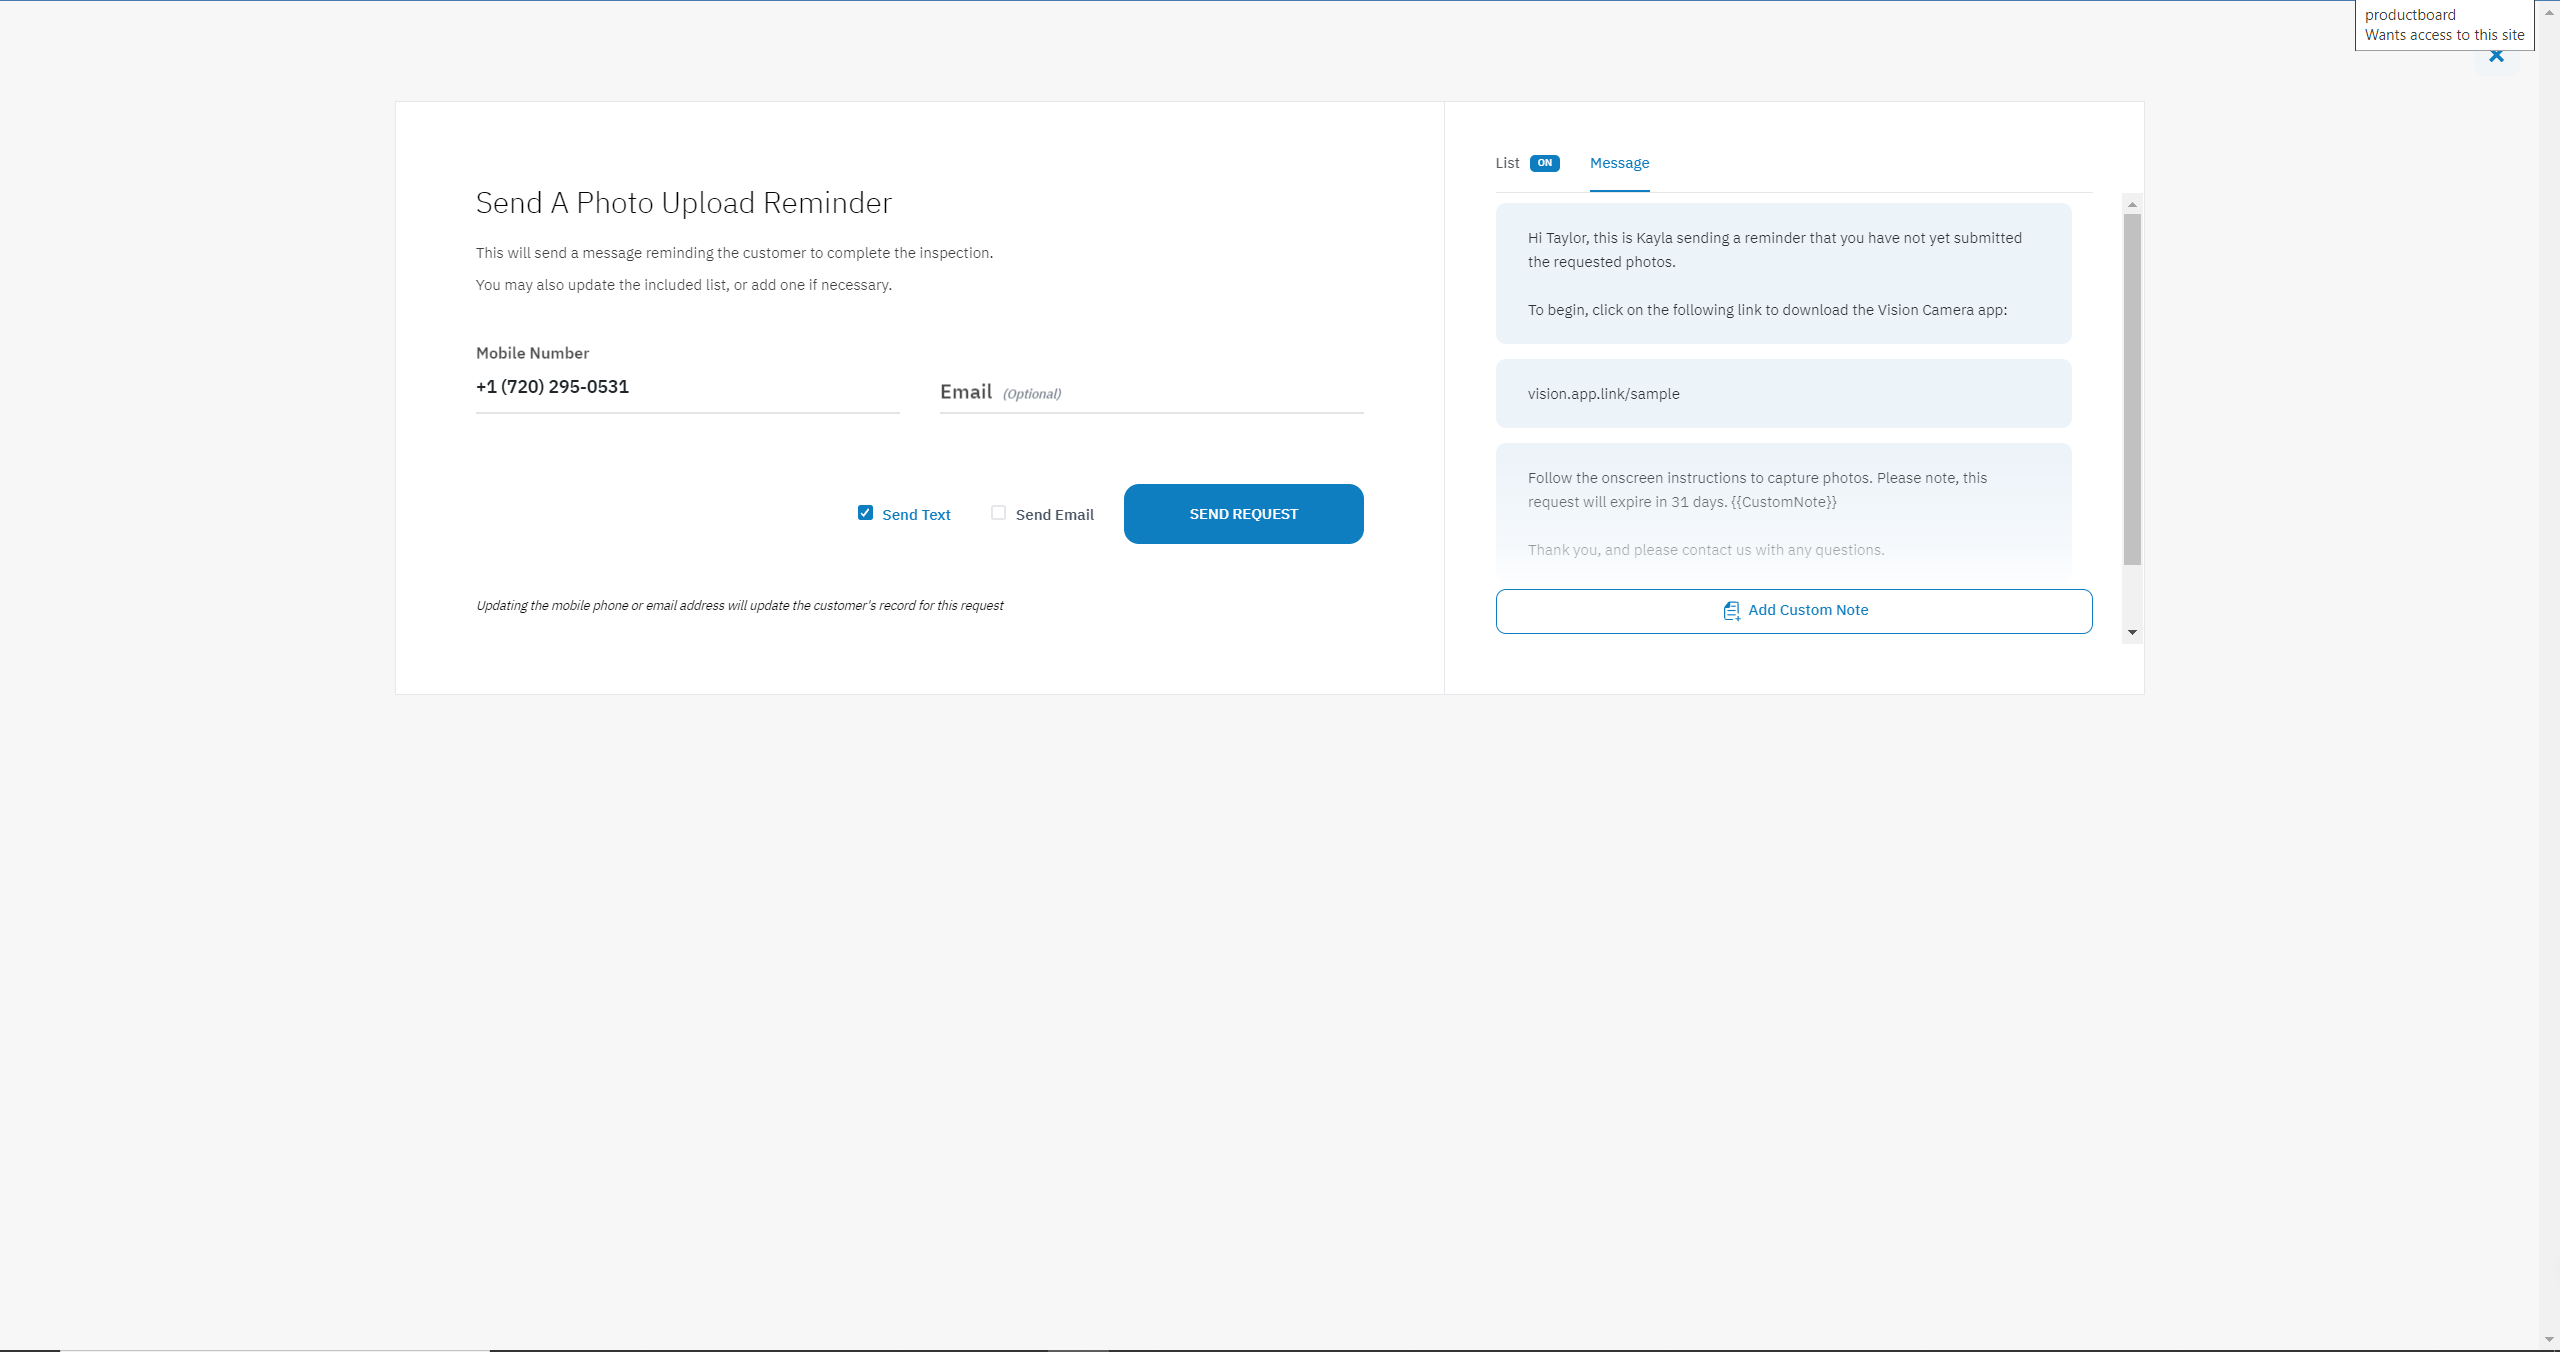
Task: Click the page scrollbar down arrow
Action: coord(2549,1340)
